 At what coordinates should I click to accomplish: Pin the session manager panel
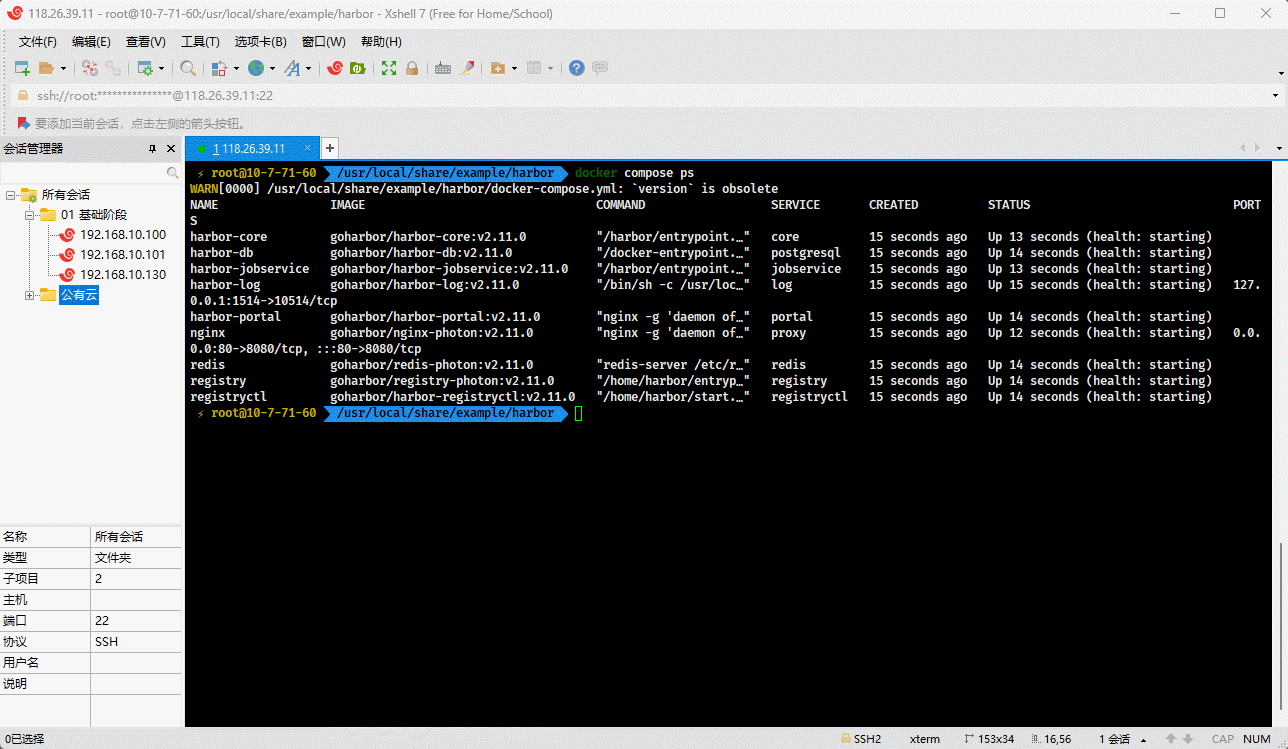pyautogui.click(x=153, y=149)
